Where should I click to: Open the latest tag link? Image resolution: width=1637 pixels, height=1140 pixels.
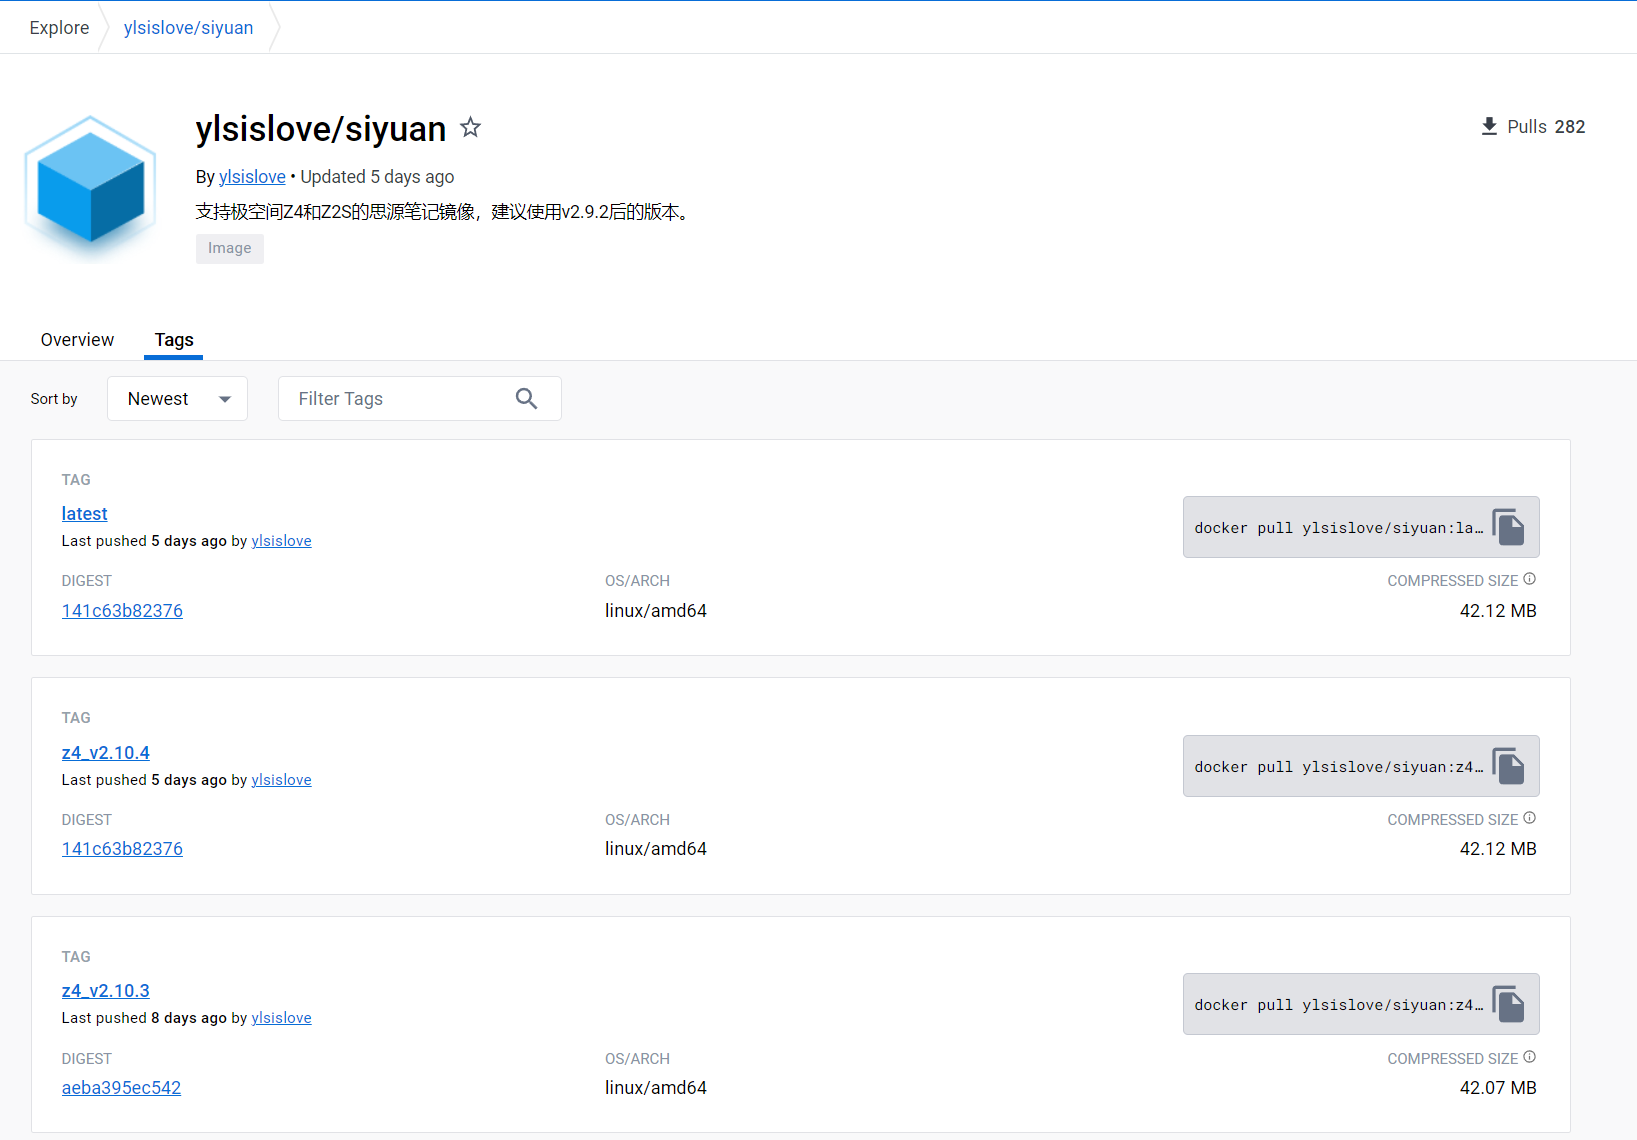[84, 514]
